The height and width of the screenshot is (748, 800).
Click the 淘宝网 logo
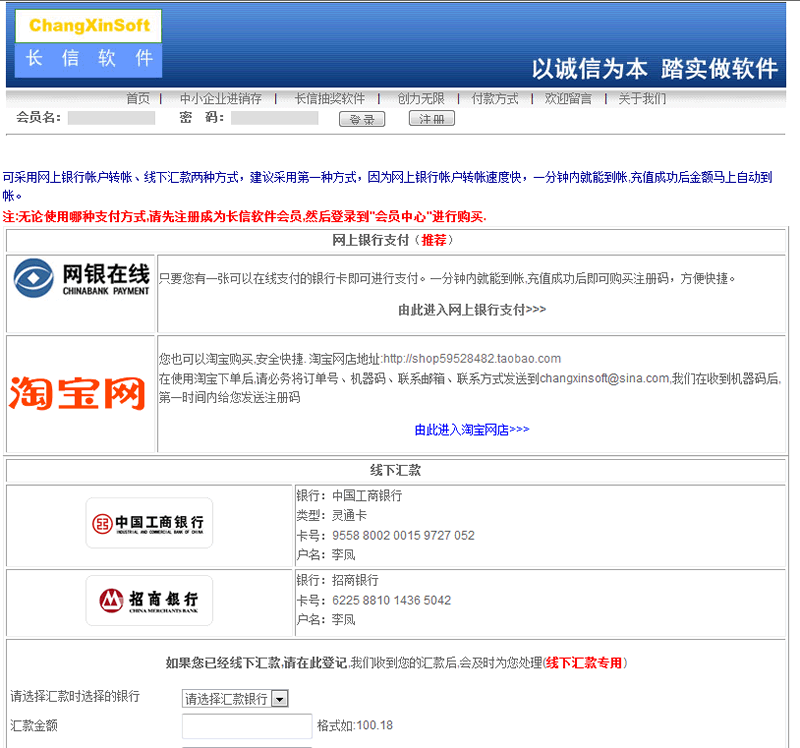coord(78,393)
